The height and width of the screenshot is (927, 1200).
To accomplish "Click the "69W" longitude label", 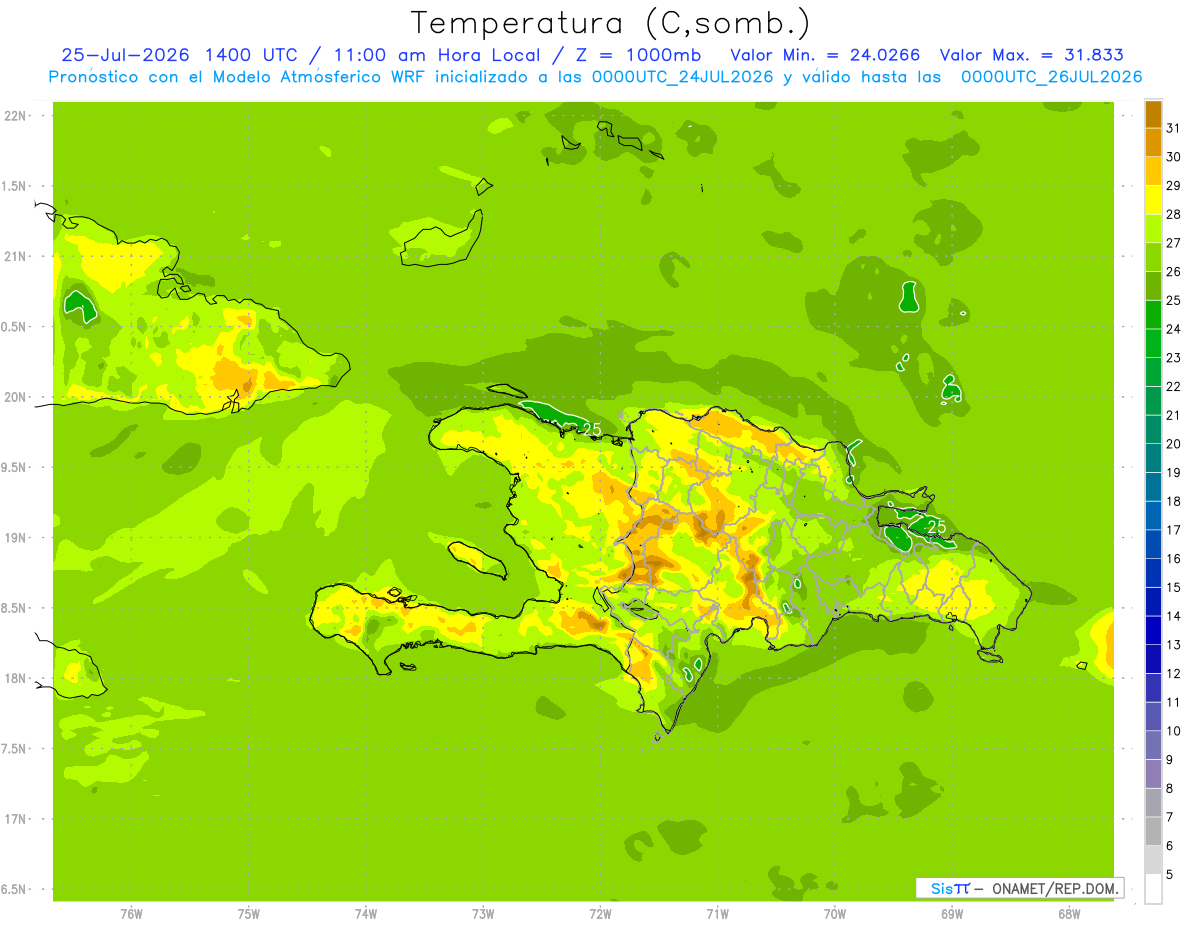I will pos(952,913).
